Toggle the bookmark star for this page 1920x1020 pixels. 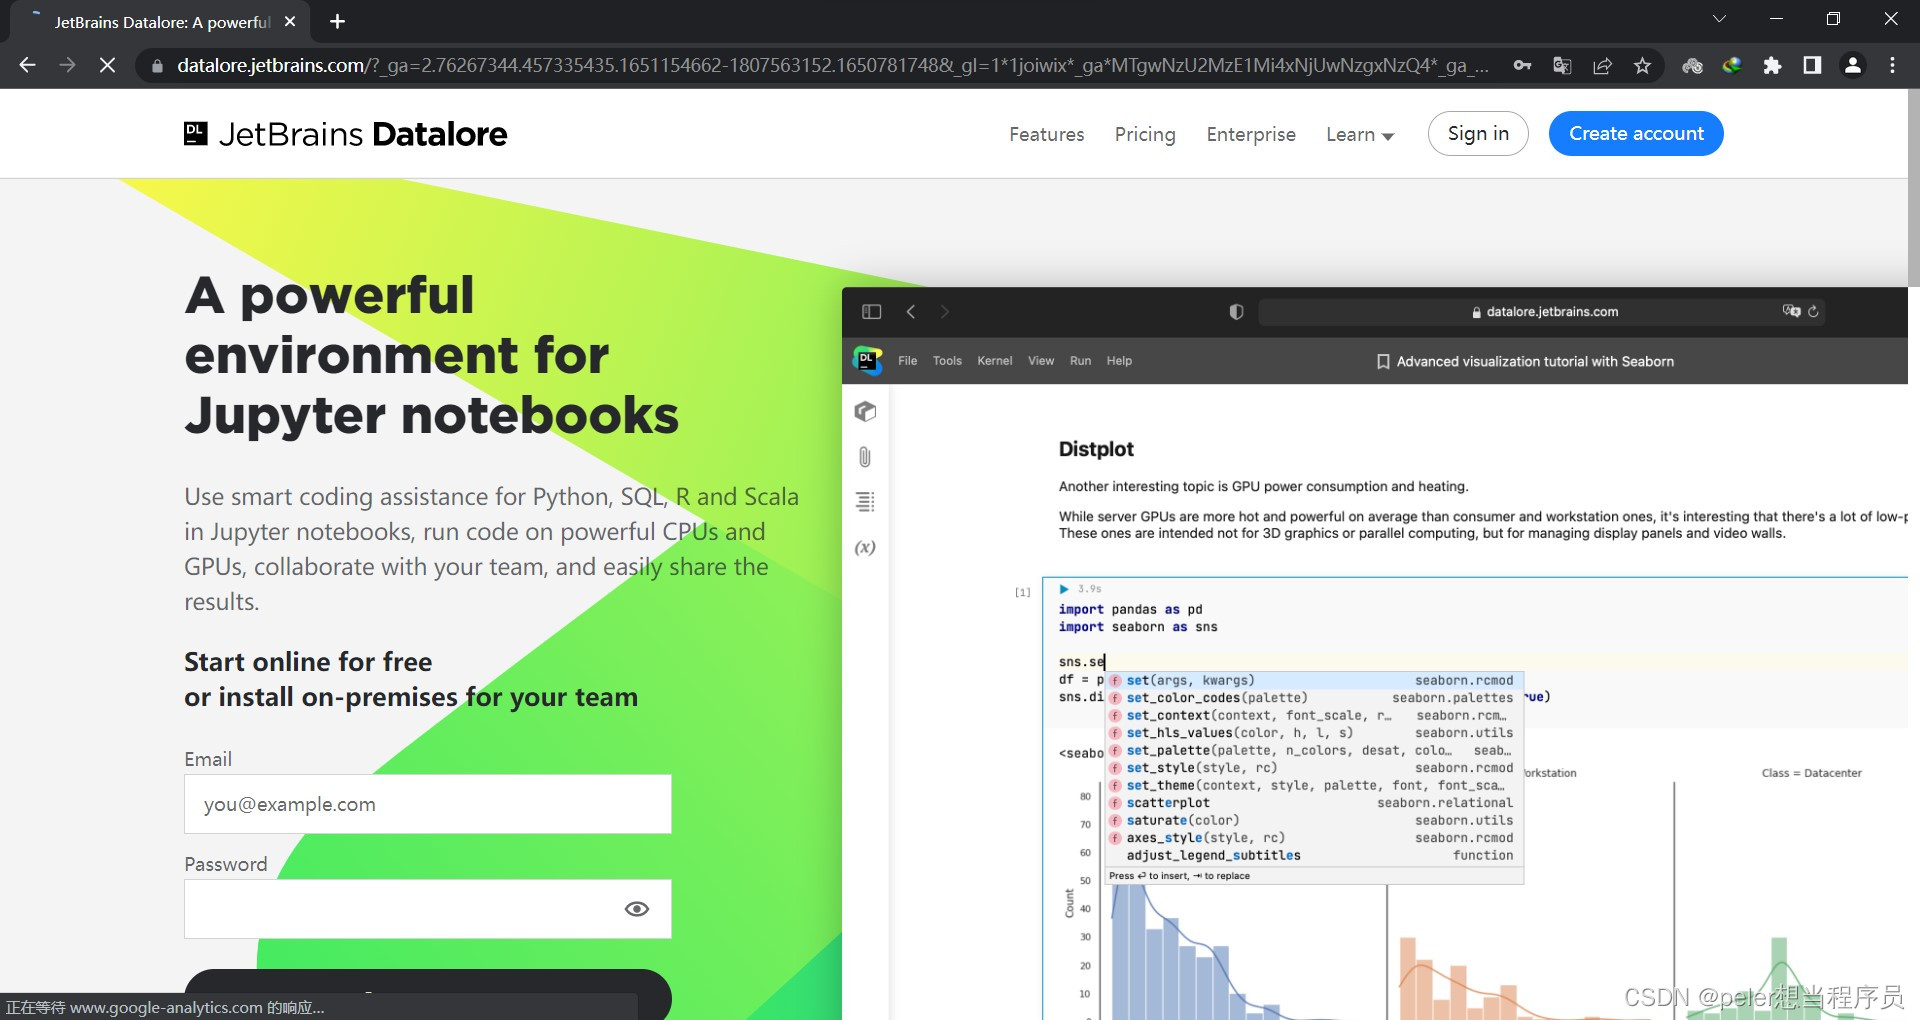[x=1642, y=65]
